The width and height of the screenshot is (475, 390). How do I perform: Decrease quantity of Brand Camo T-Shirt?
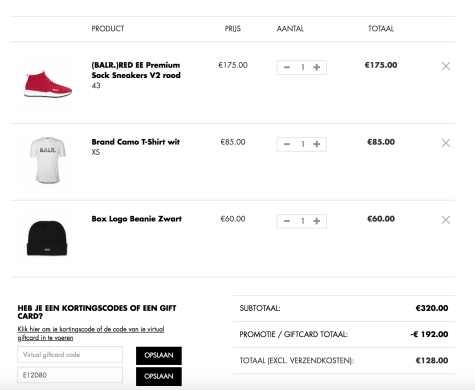[x=287, y=144]
